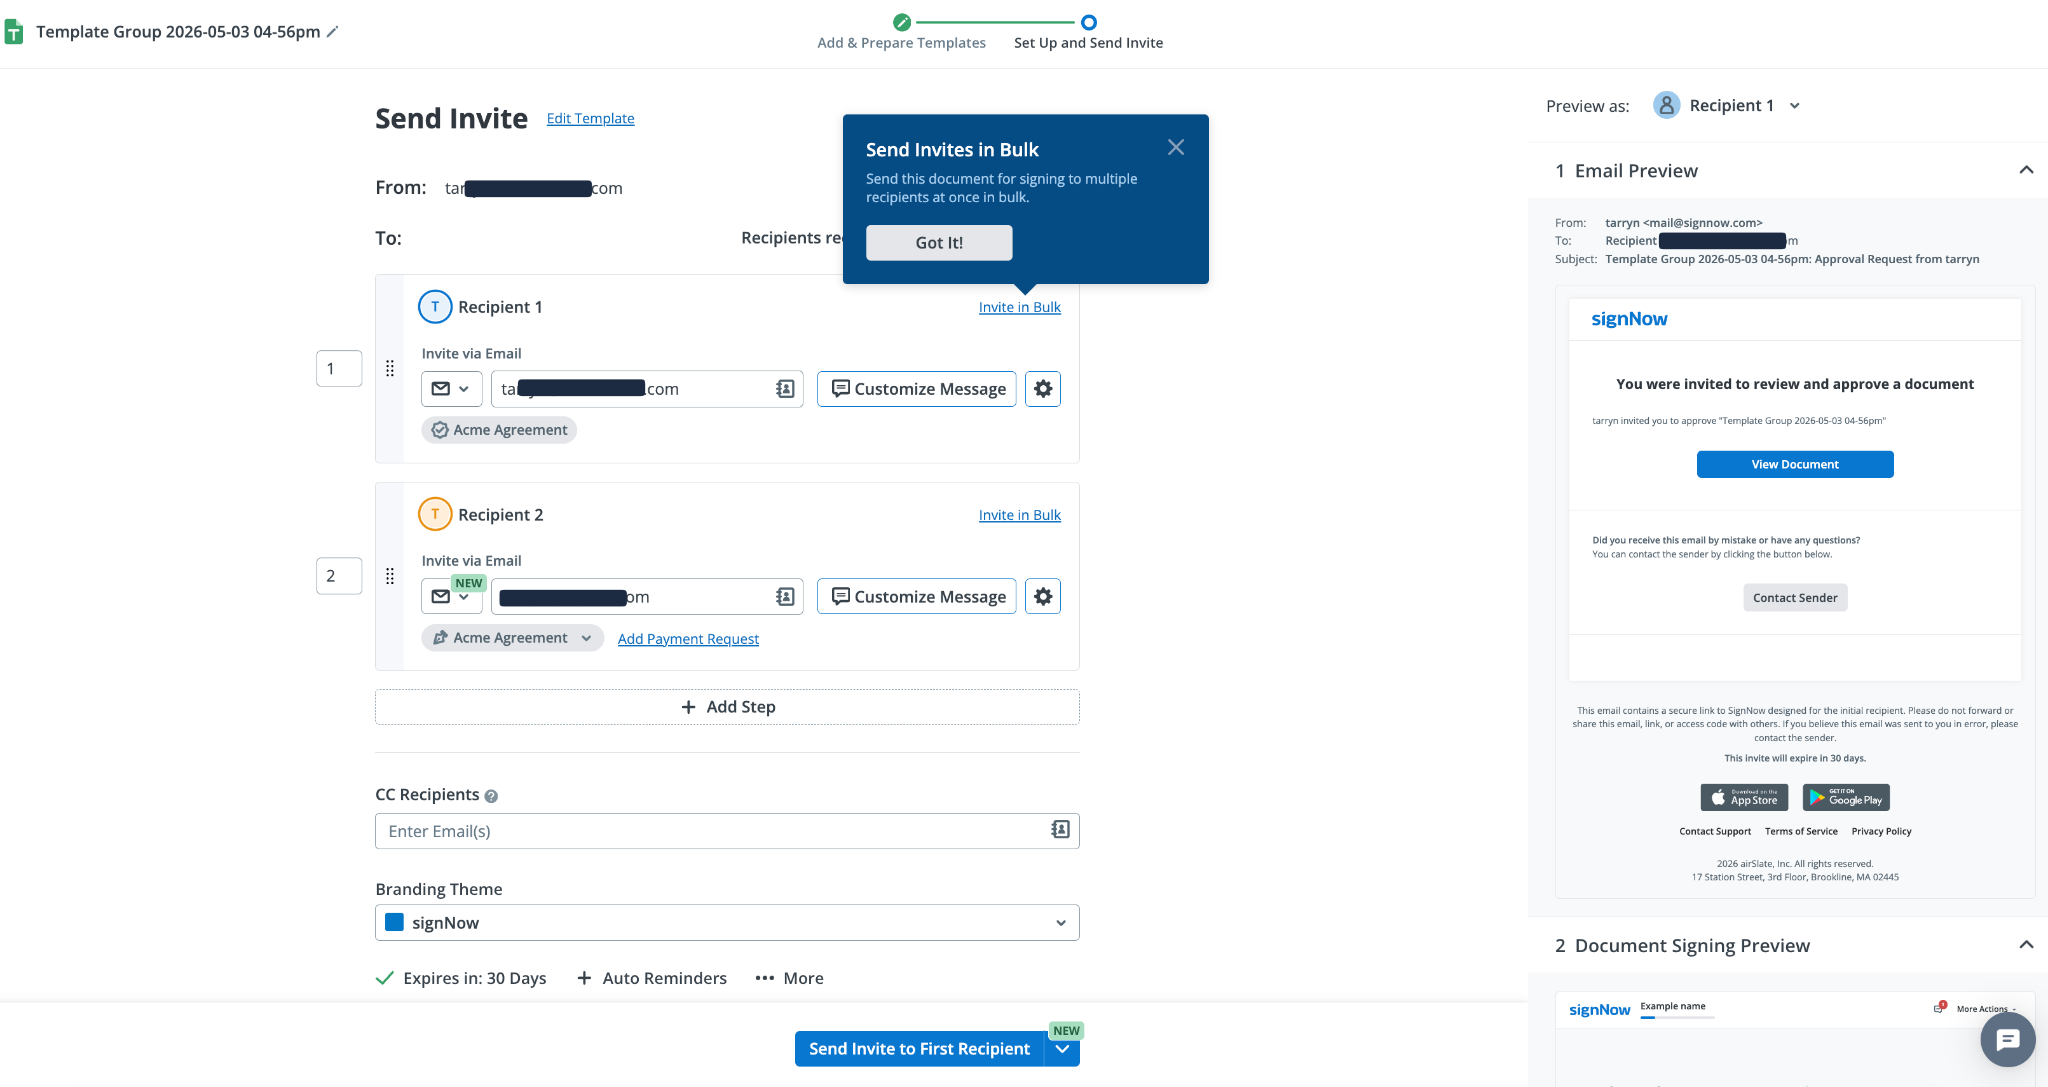Open Privacy Policy link in preview
Screen dimensions: 2048x1087
tap(1881, 831)
